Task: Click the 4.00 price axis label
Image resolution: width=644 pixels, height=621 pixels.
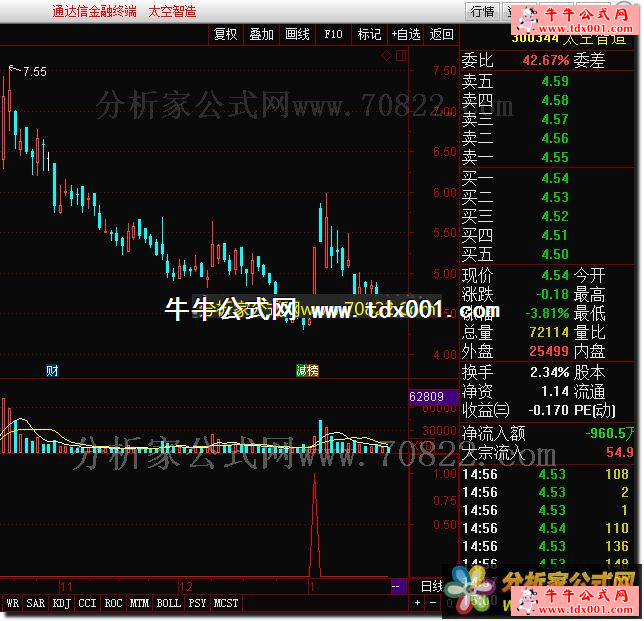Action: point(445,354)
